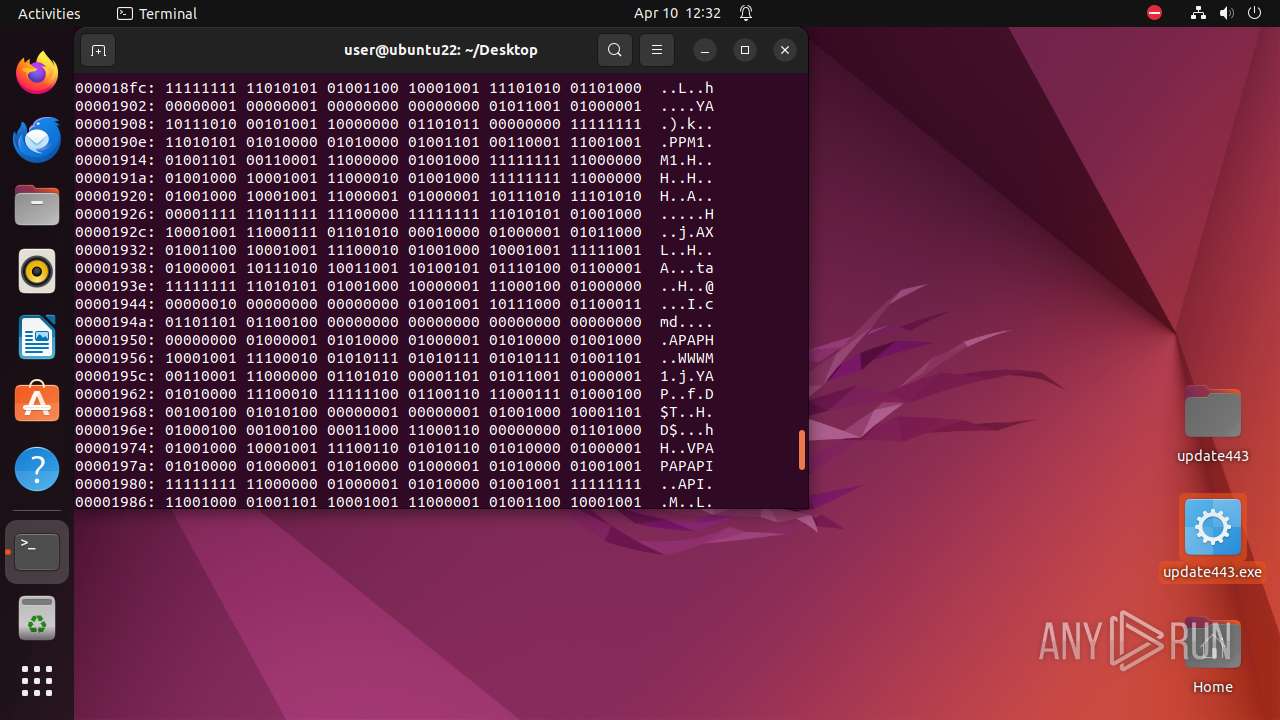1280x720 pixels.
Task: Open the Terminal app menu in top bar
Action: [157, 13]
